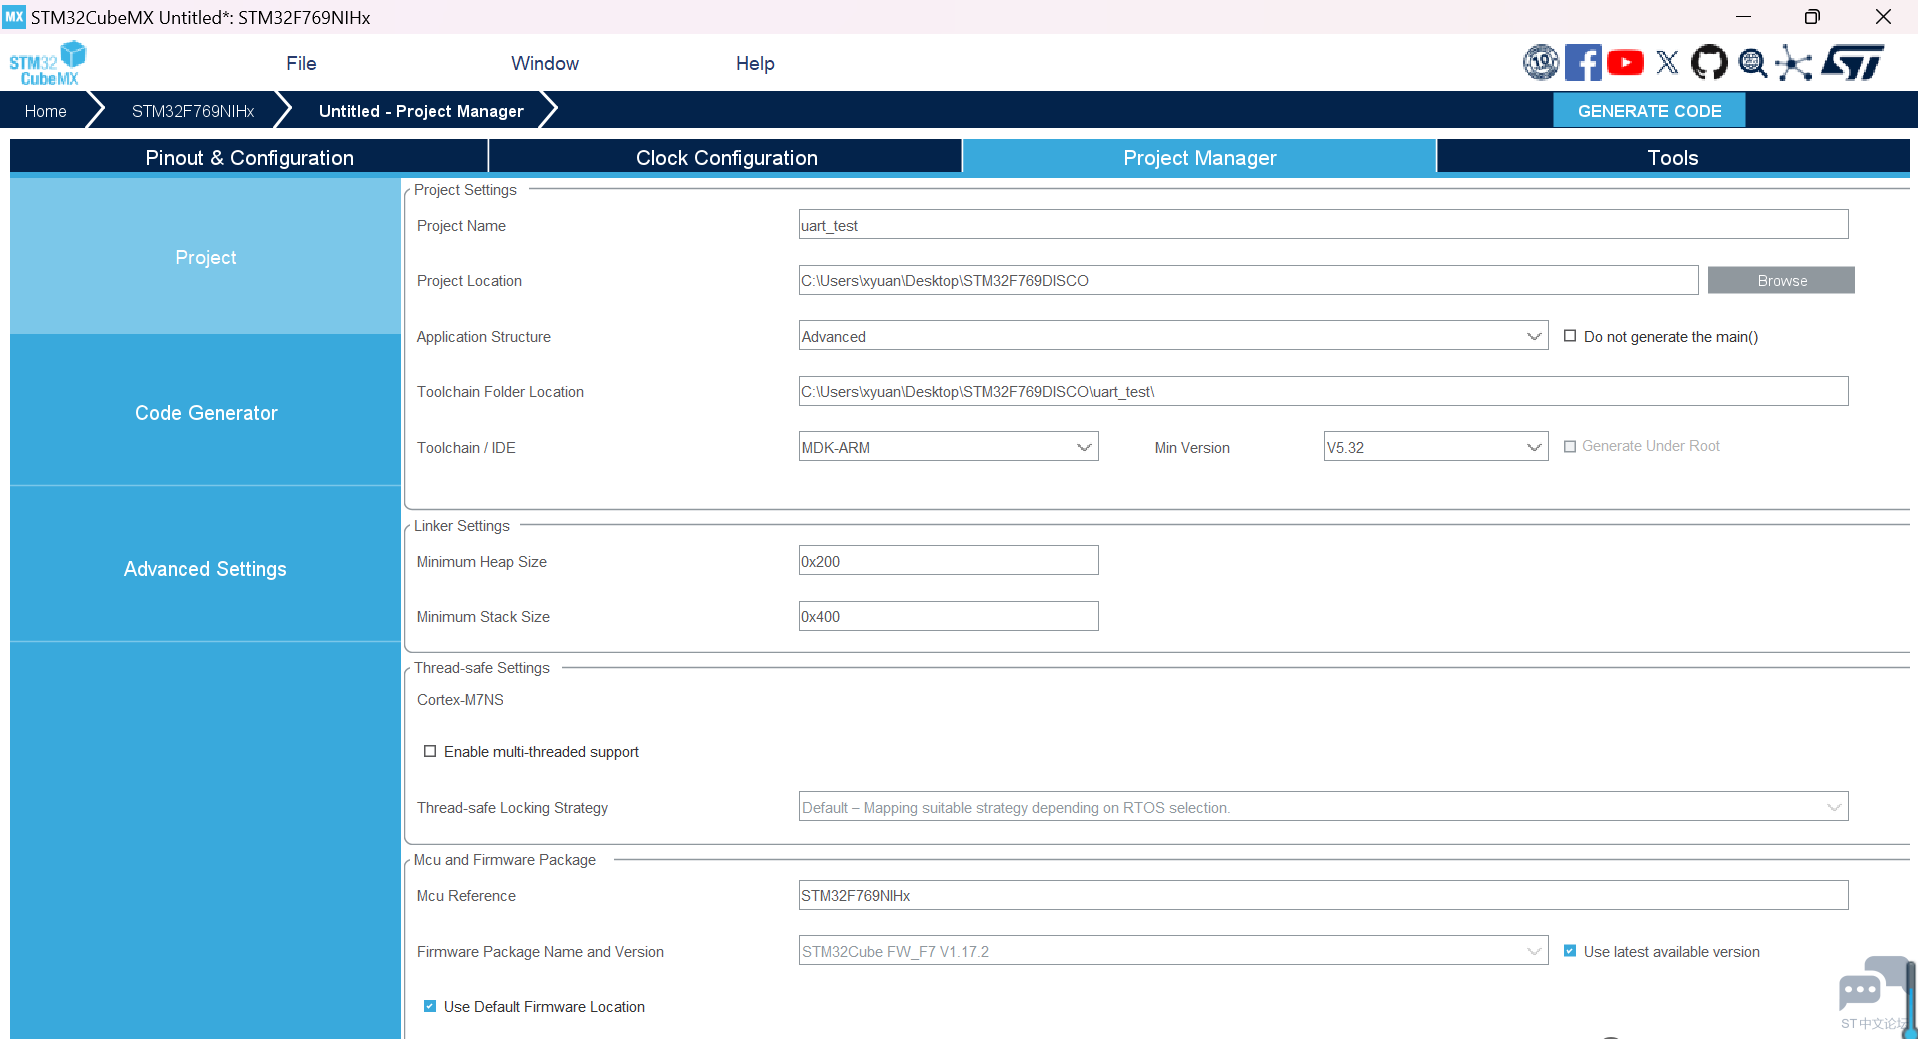Open the Help menu
This screenshot has height=1039, width=1918.
(755, 63)
